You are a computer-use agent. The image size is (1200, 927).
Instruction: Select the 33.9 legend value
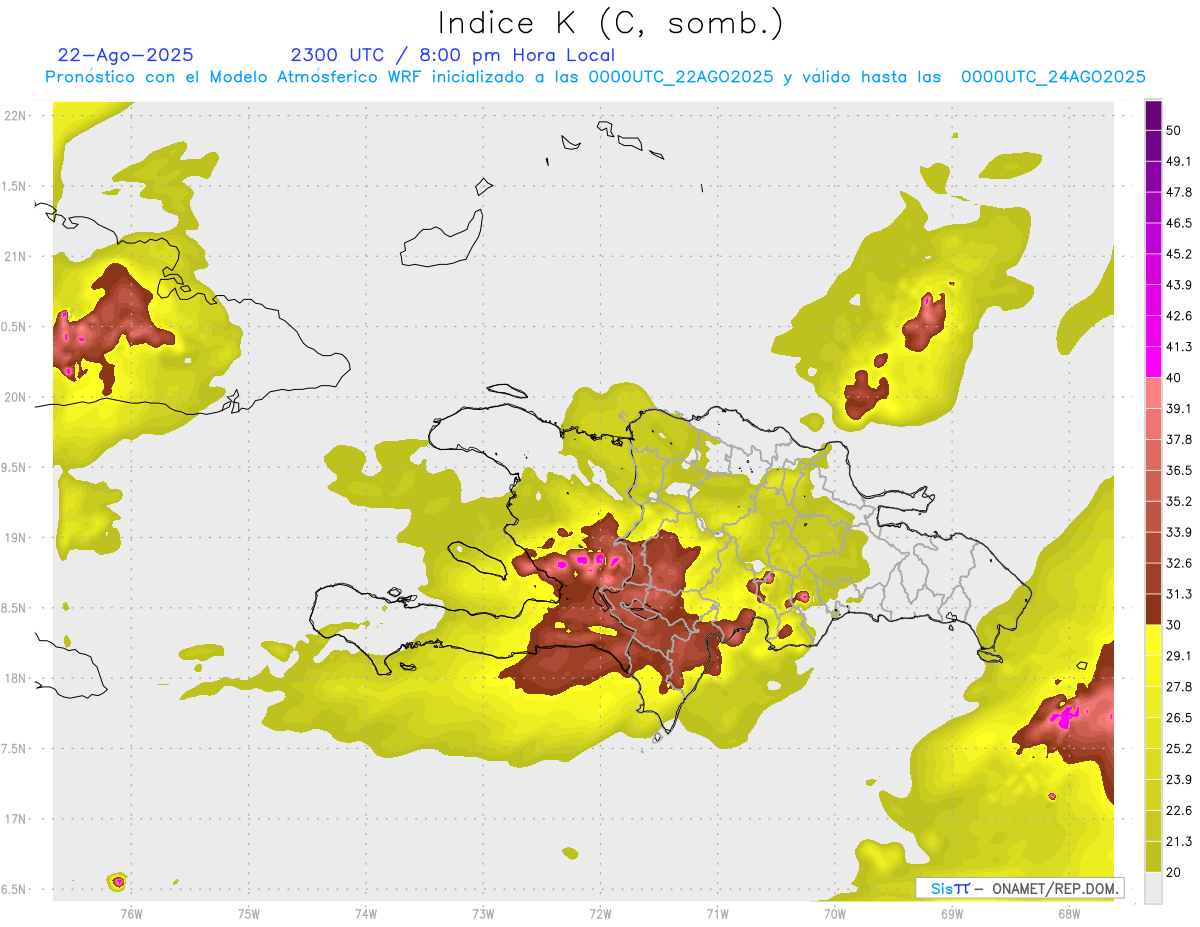[1180, 532]
